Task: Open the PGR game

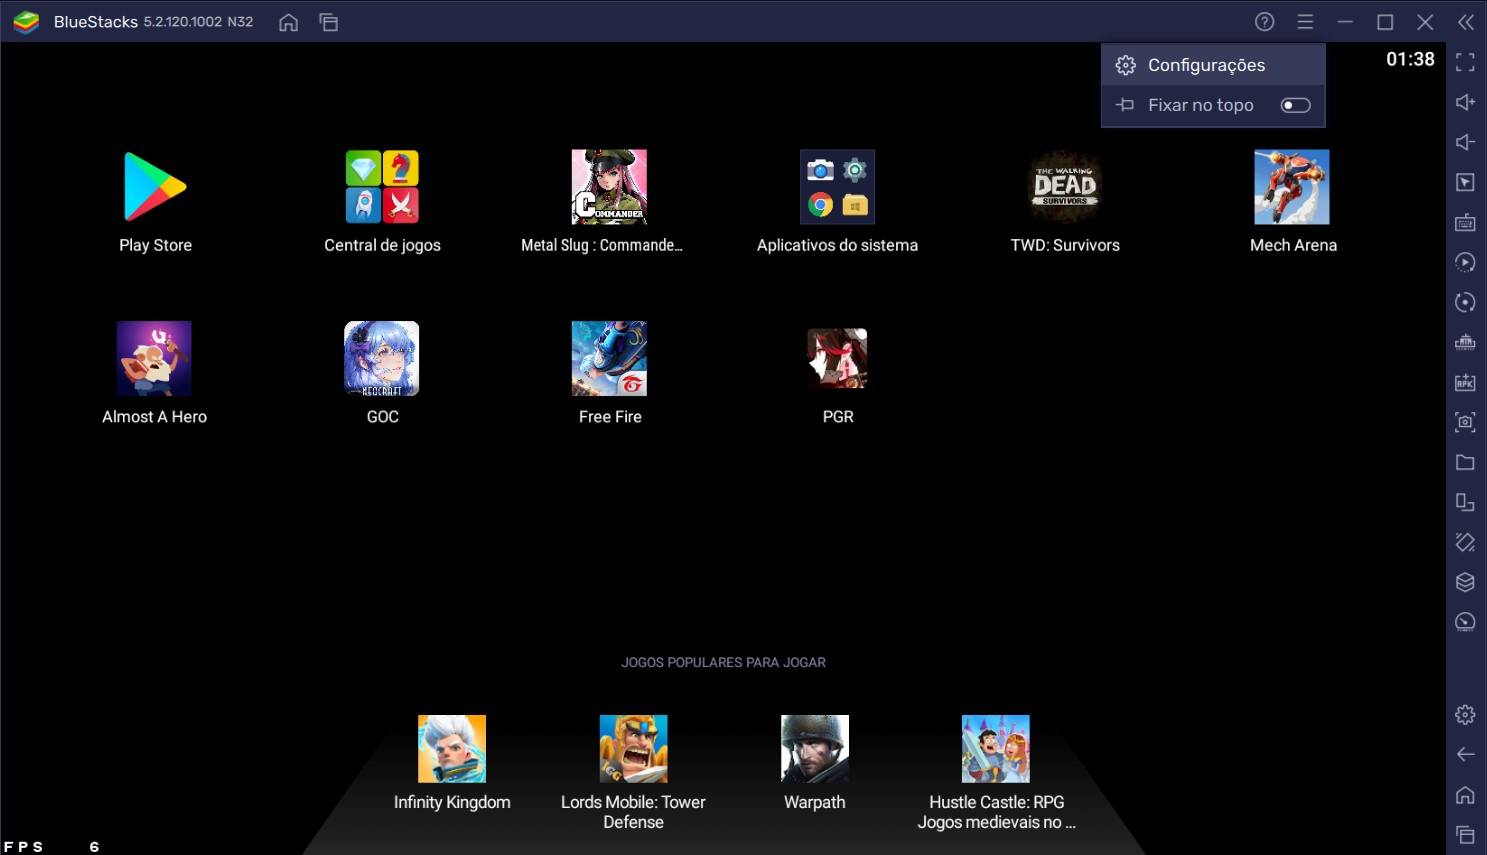Action: pos(837,358)
